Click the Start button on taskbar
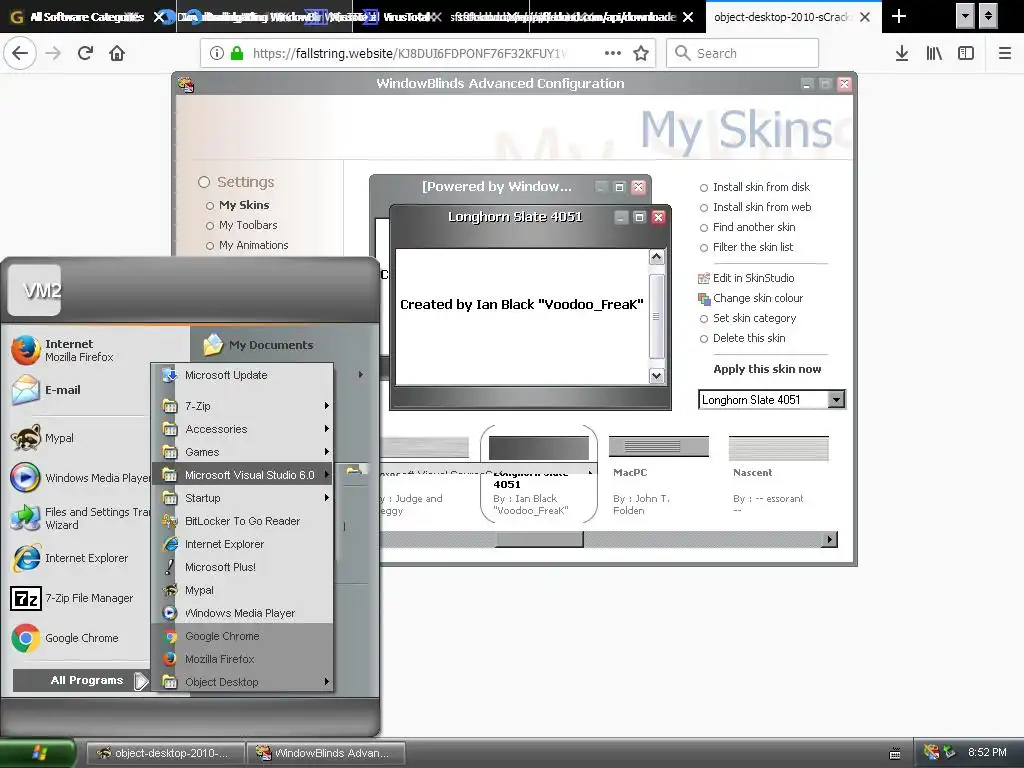The height and width of the screenshot is (768, 1024). (38, 752)
